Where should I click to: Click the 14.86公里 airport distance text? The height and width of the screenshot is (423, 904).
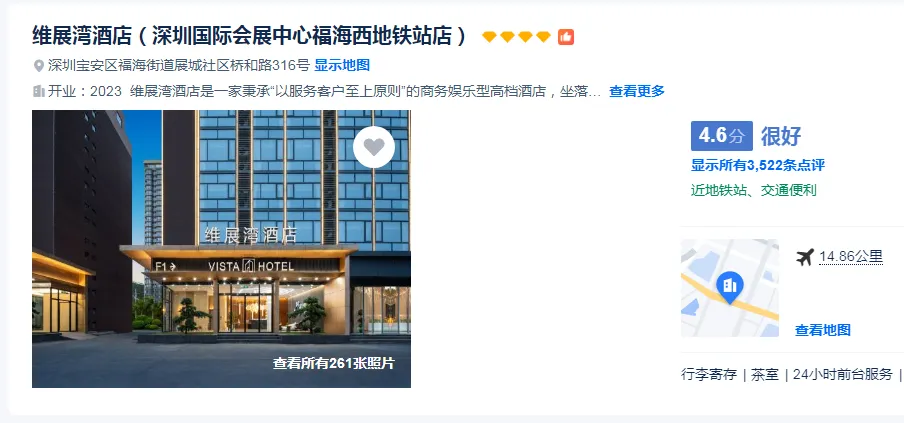[x=851, y=257]
